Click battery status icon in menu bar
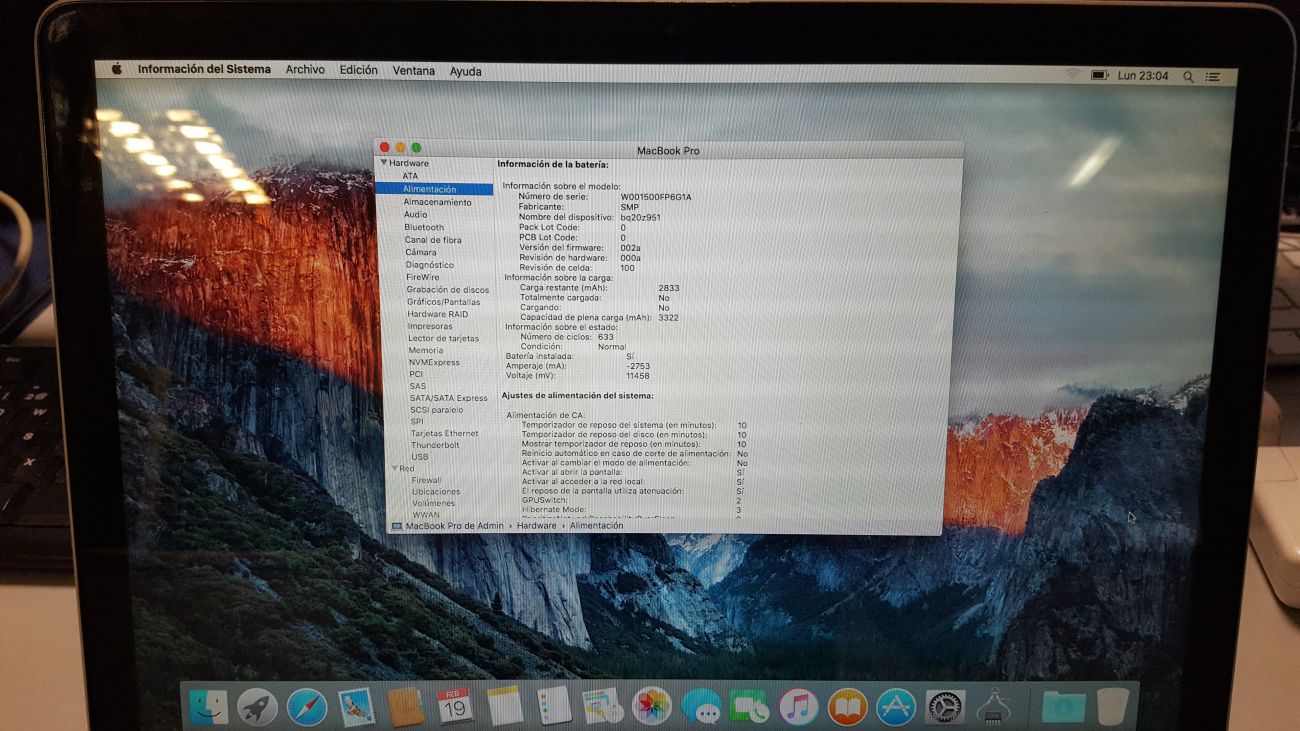The width and height of the screenshot is (1300, 731). click(x=1099, y=75)
